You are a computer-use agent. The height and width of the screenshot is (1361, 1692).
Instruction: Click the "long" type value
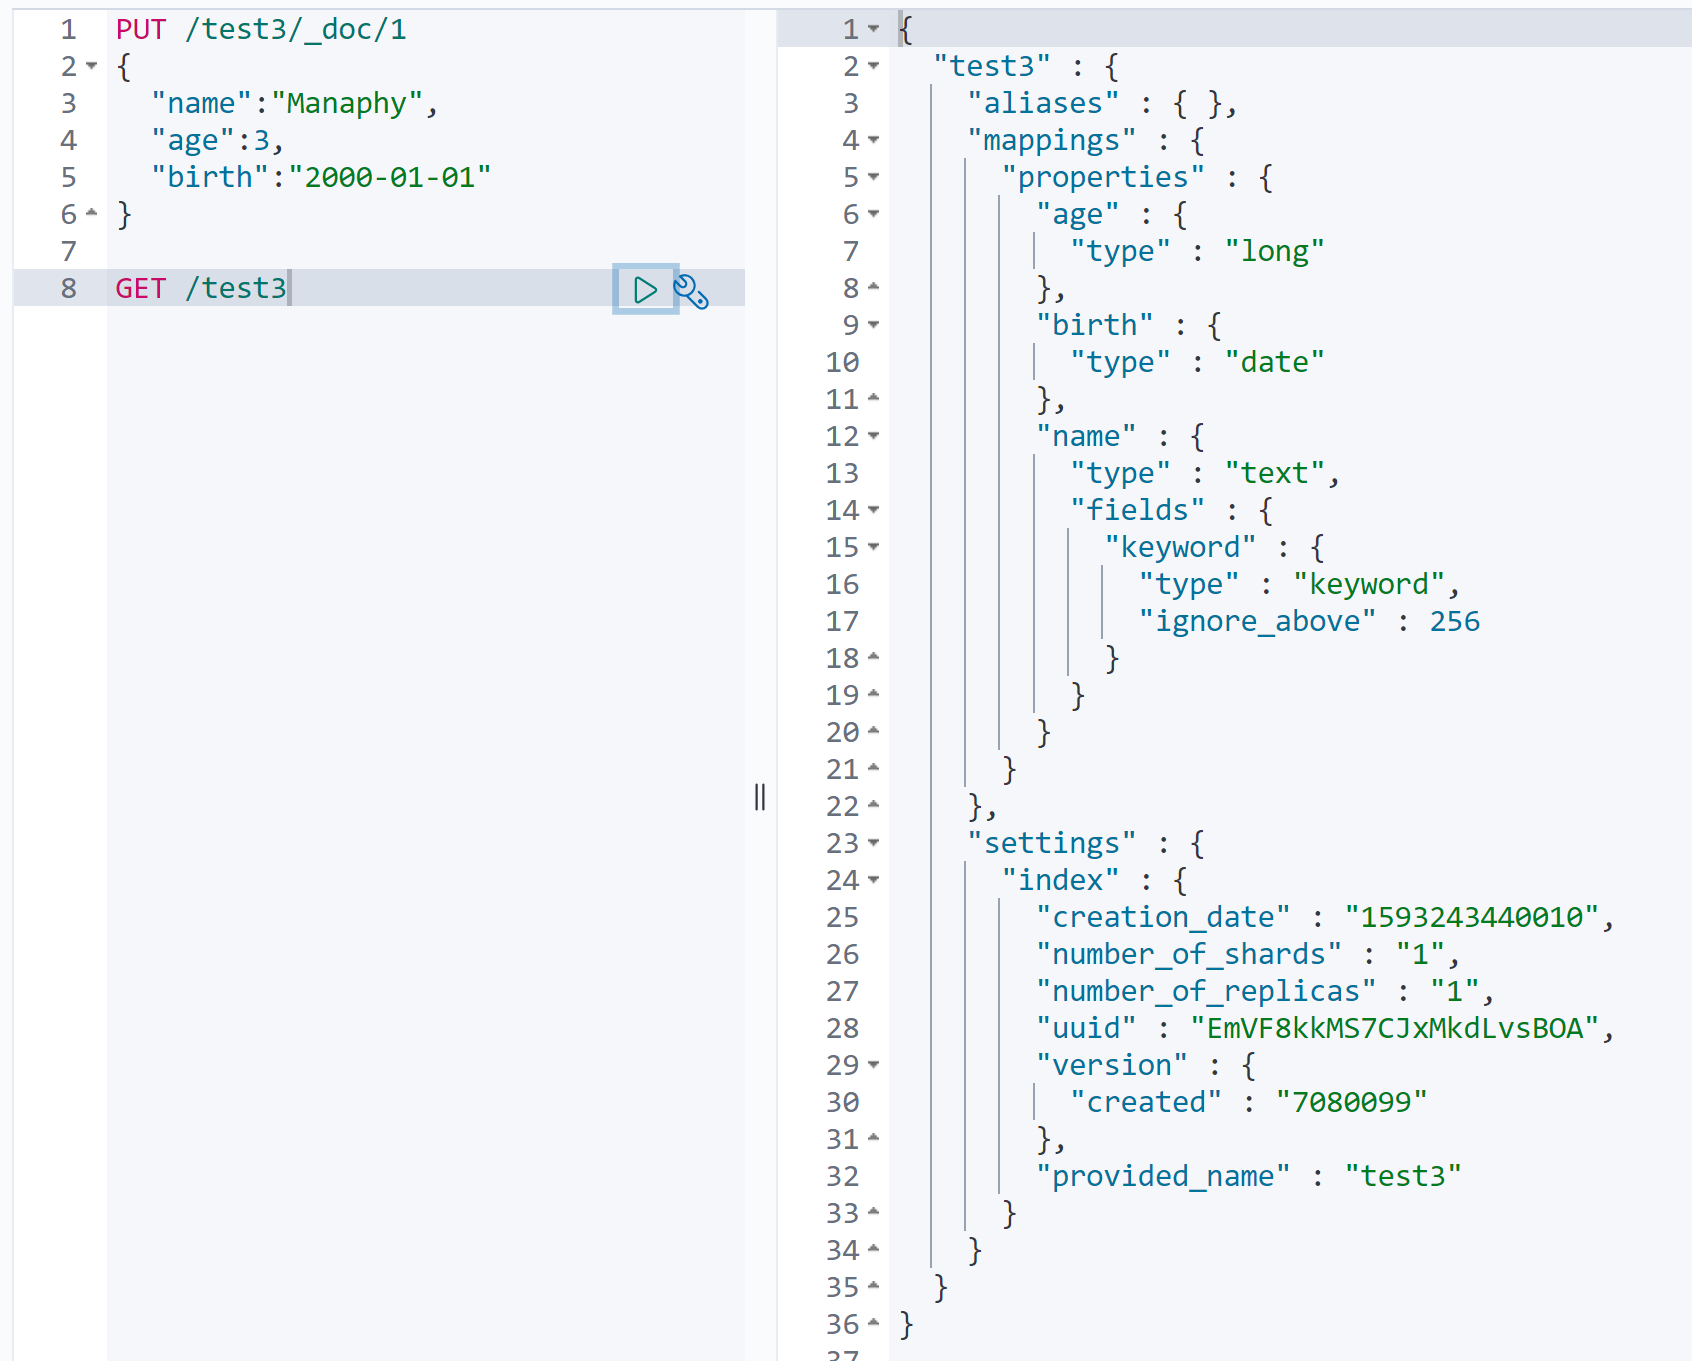click(x=1274, y=251)
